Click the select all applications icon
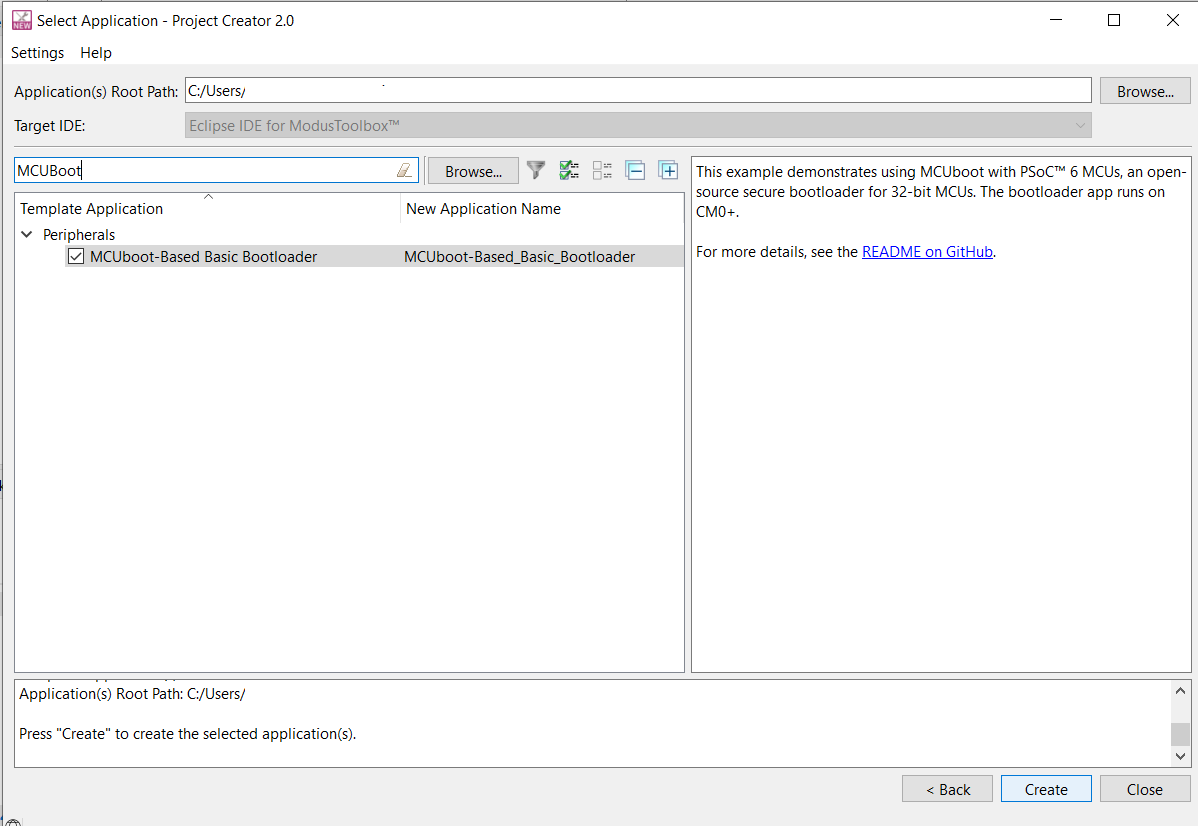 pos(569,170)
